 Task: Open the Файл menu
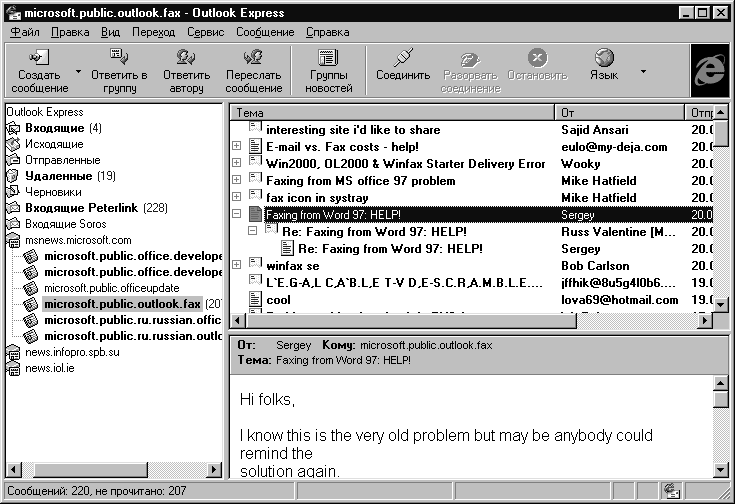pos(25,32)
